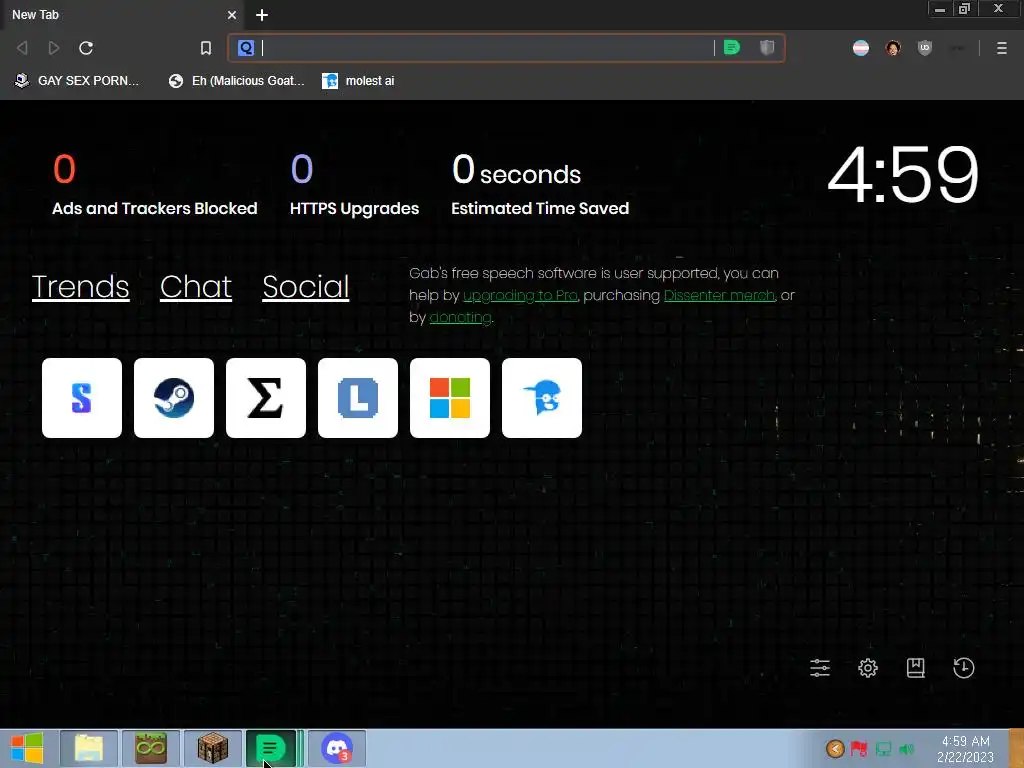Open the Microsoft logo top site tile

click(x=450, y=398)
